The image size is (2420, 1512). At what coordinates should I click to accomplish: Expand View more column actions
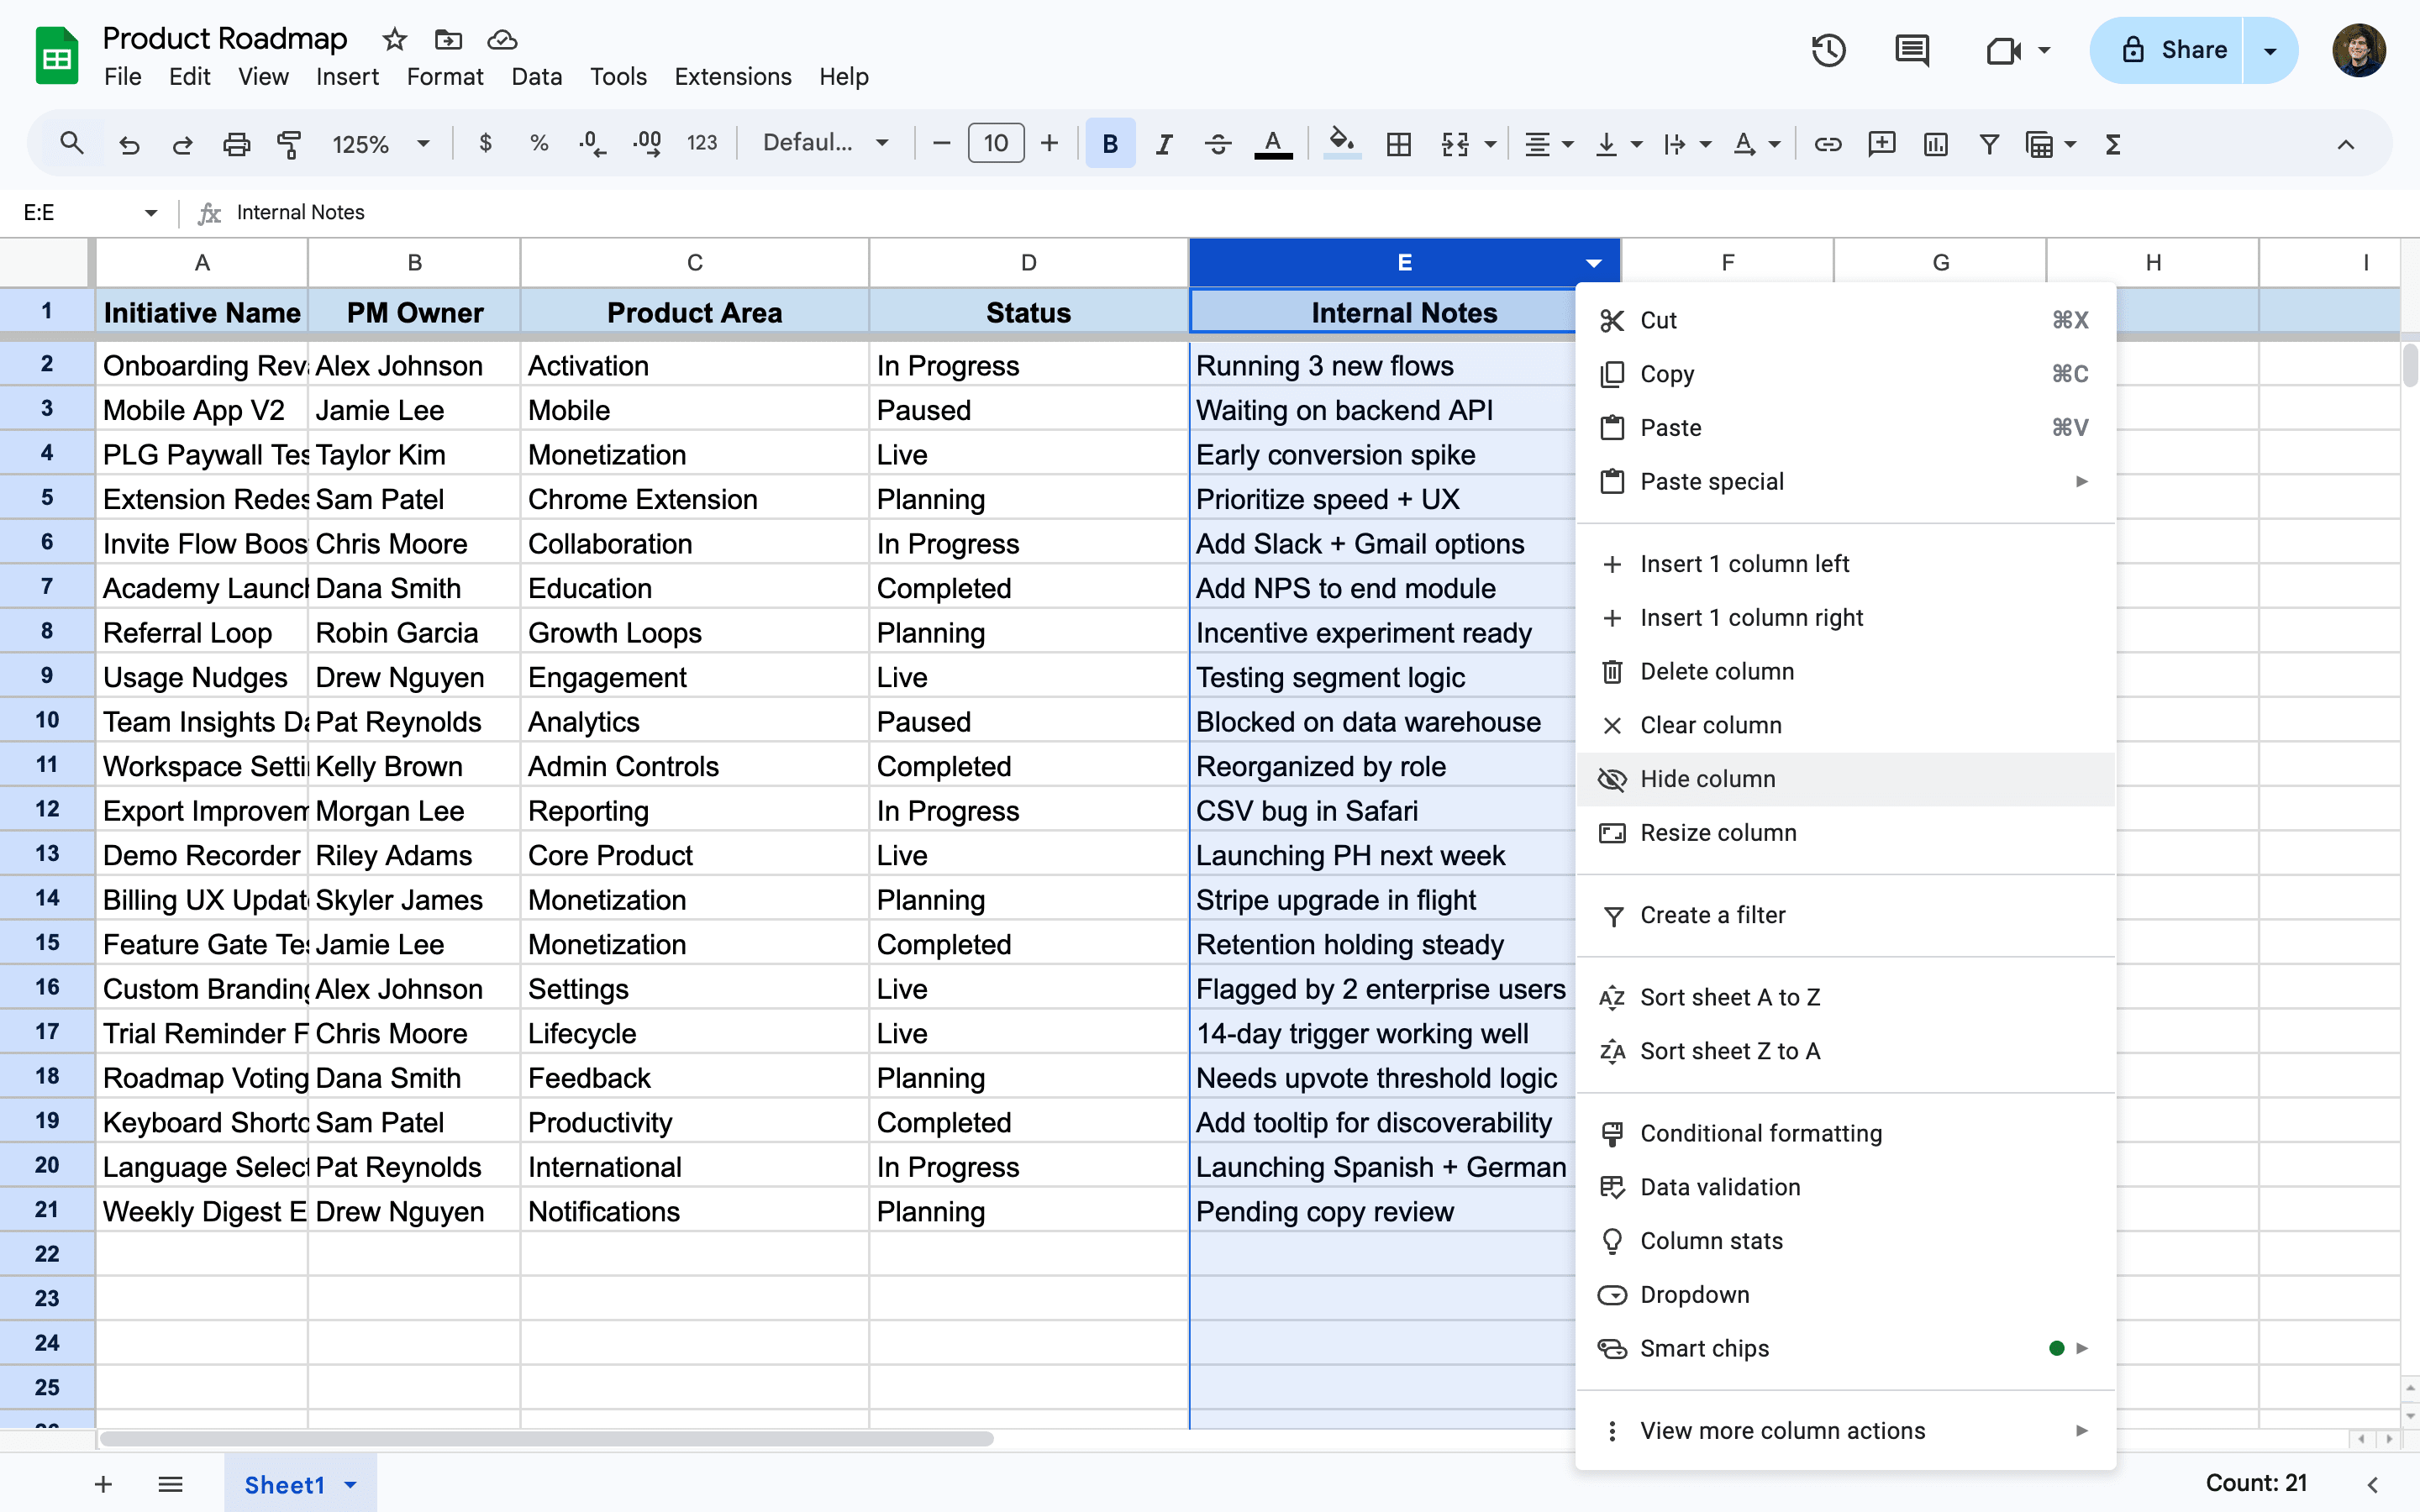click(x=1846, y=1431)
